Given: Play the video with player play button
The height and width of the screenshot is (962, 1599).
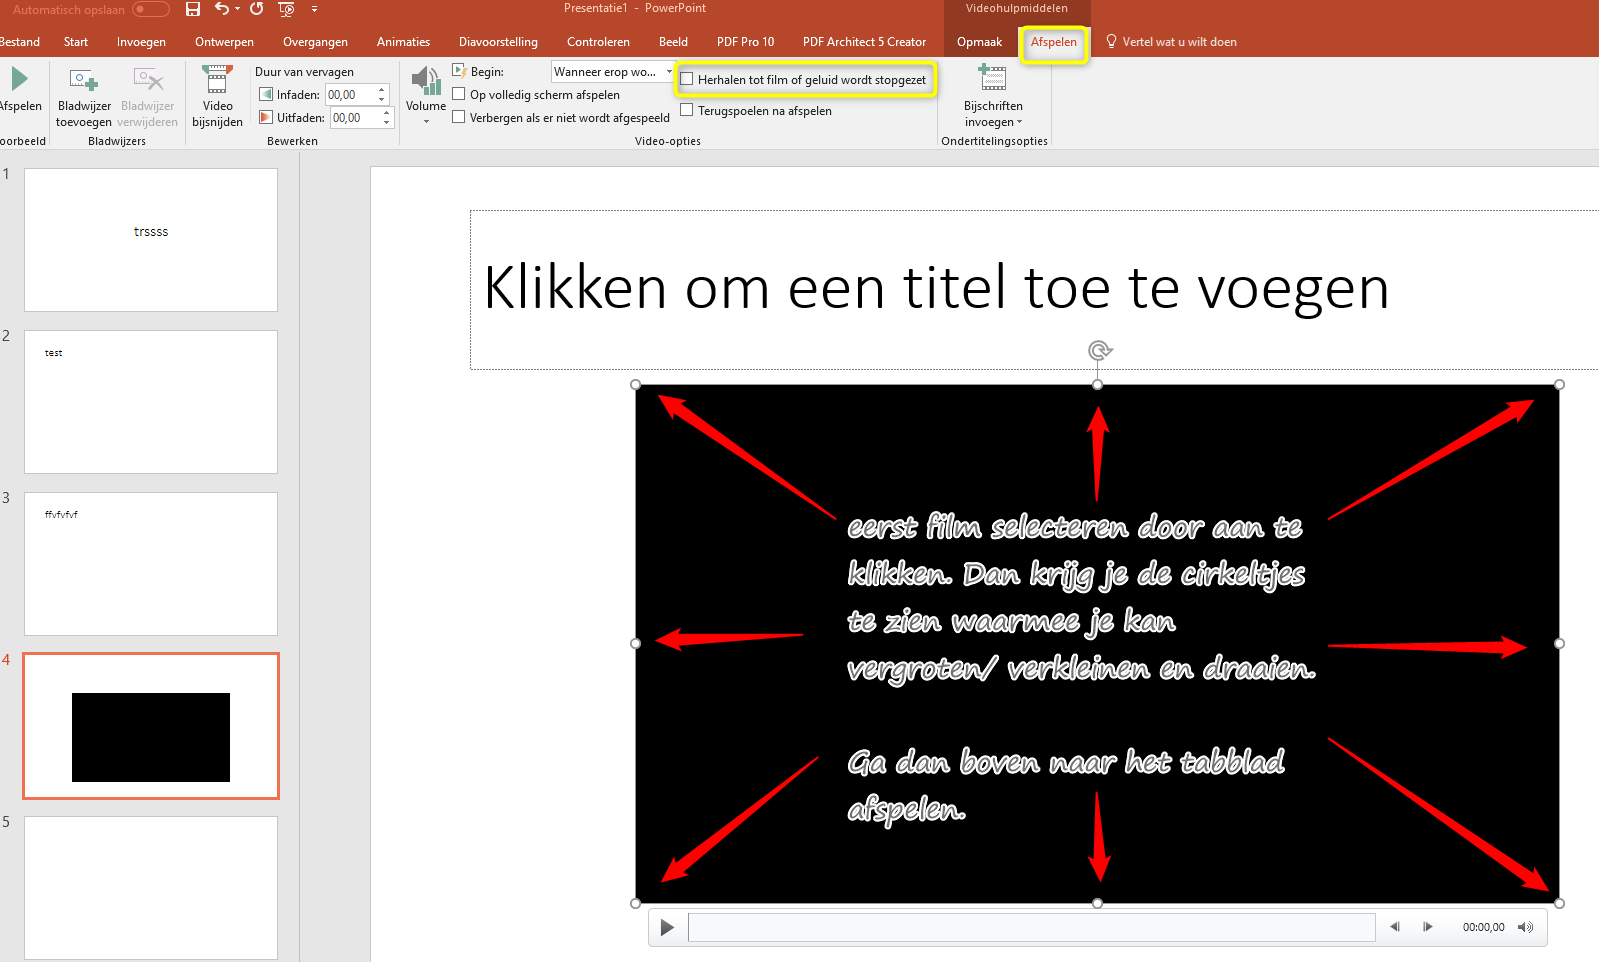Looking at the screenshot, I should [x=667, y=928].
